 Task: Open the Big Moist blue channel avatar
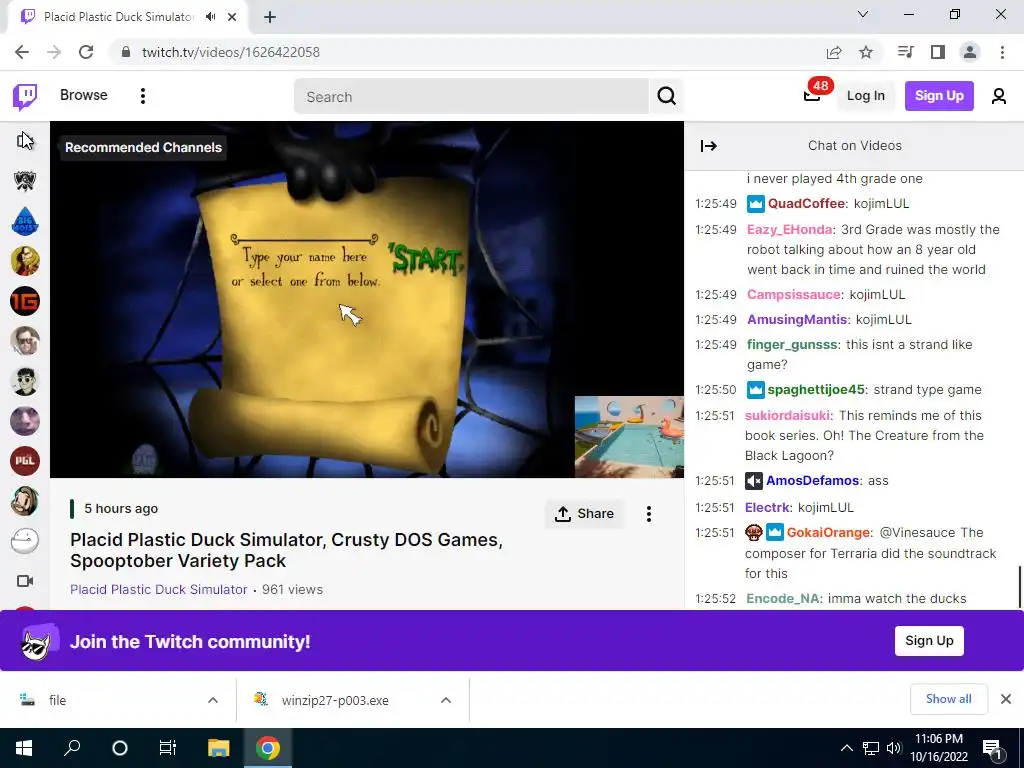click(25, 221)
